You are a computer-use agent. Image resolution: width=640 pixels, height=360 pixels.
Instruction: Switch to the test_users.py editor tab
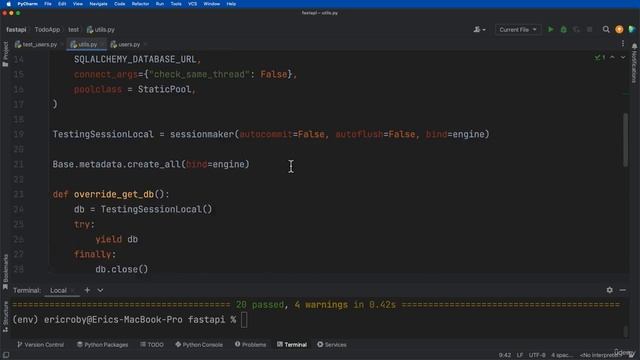tap(36, 44)
